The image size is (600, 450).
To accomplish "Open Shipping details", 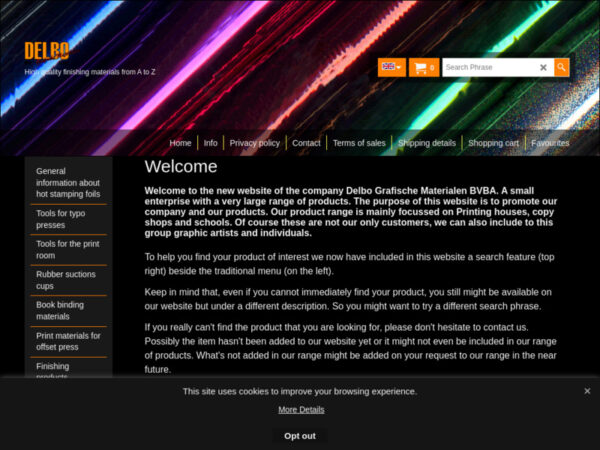I will tap(427, 143).
